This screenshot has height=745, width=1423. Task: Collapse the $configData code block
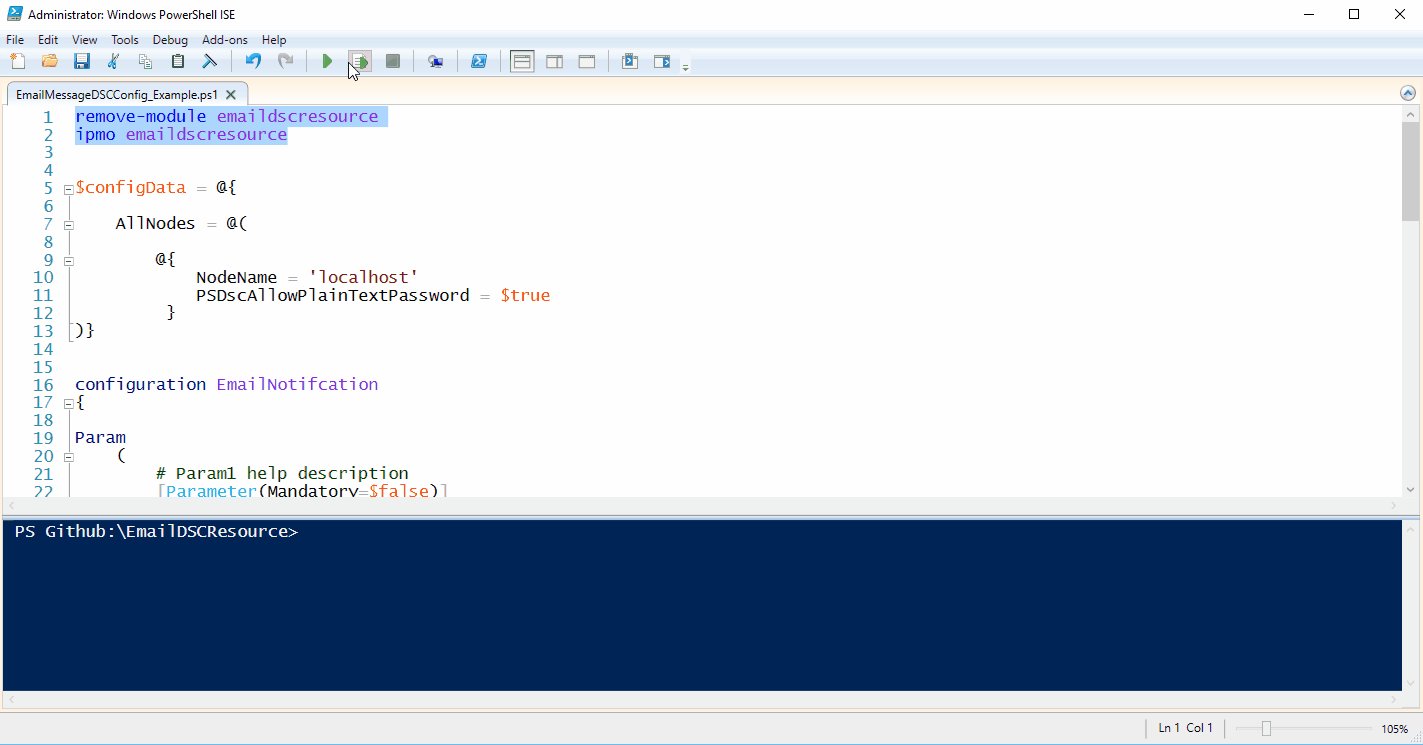click(68, 189)
